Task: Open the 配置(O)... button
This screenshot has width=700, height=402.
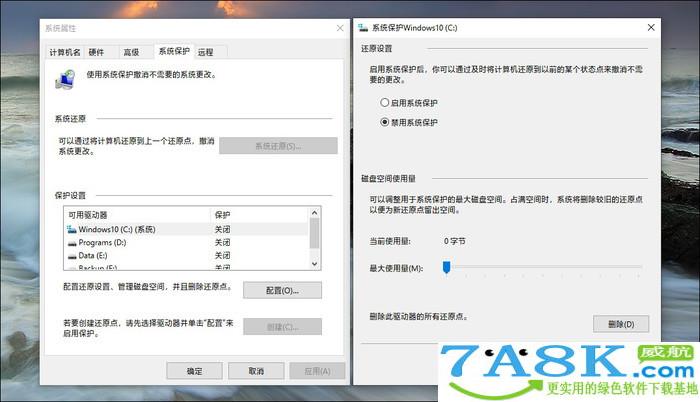Action: coord(282,290)
